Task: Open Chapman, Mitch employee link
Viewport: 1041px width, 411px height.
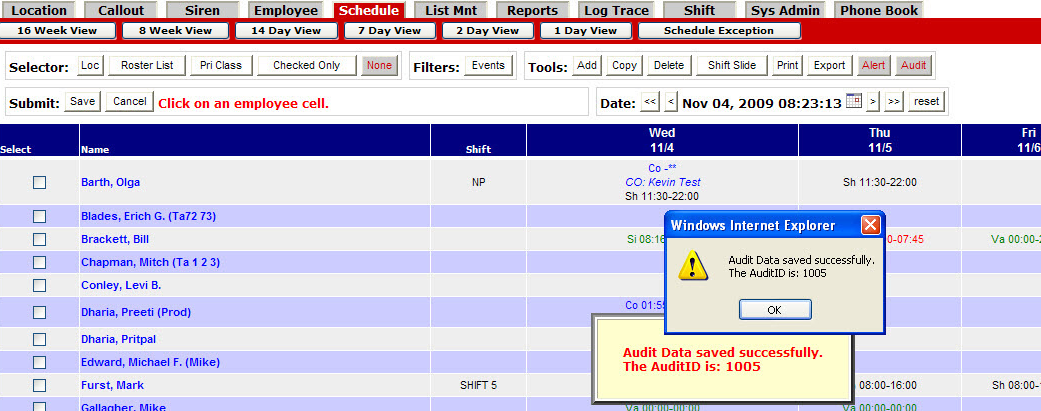Action: pyautogui.click(x=150, y=262)
